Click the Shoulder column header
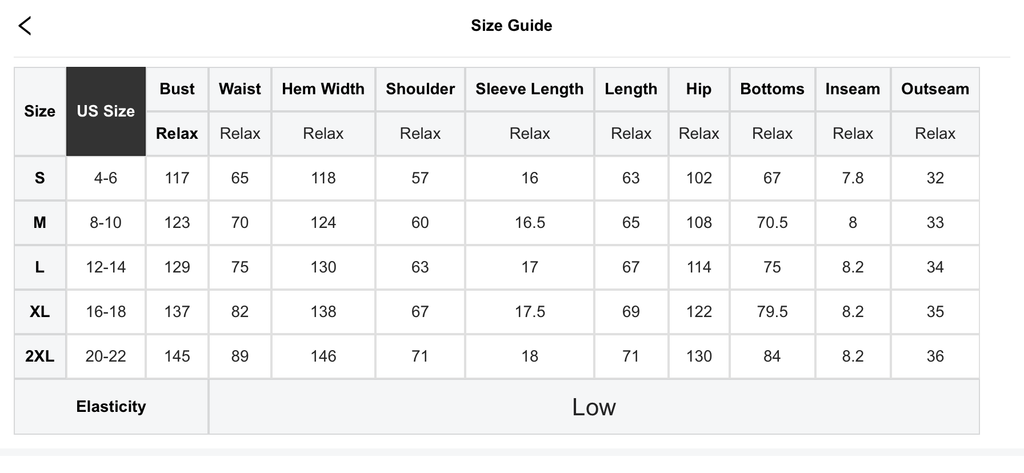Screen dimensions: 1024x473 pyautogui.click(x=420, y=89)
